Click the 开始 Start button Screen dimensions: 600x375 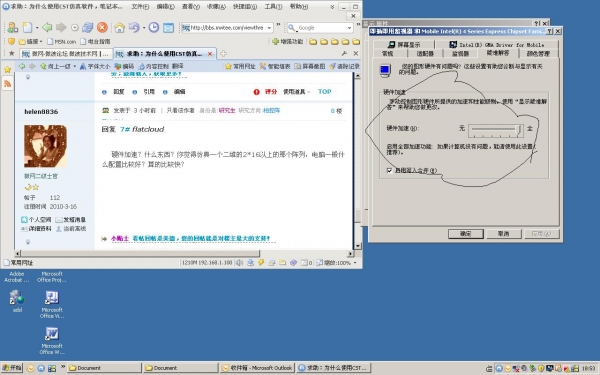click(12, 368)
